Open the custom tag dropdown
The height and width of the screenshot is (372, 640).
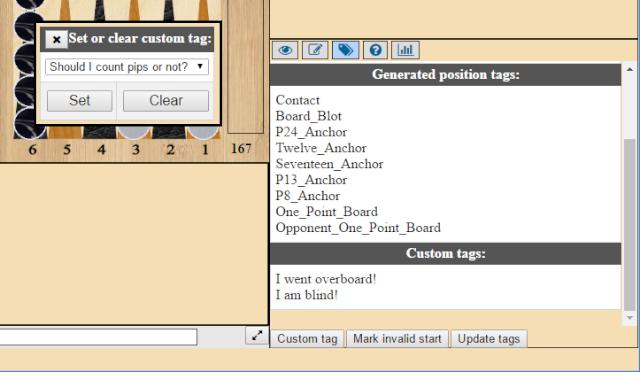pos(127,67)
